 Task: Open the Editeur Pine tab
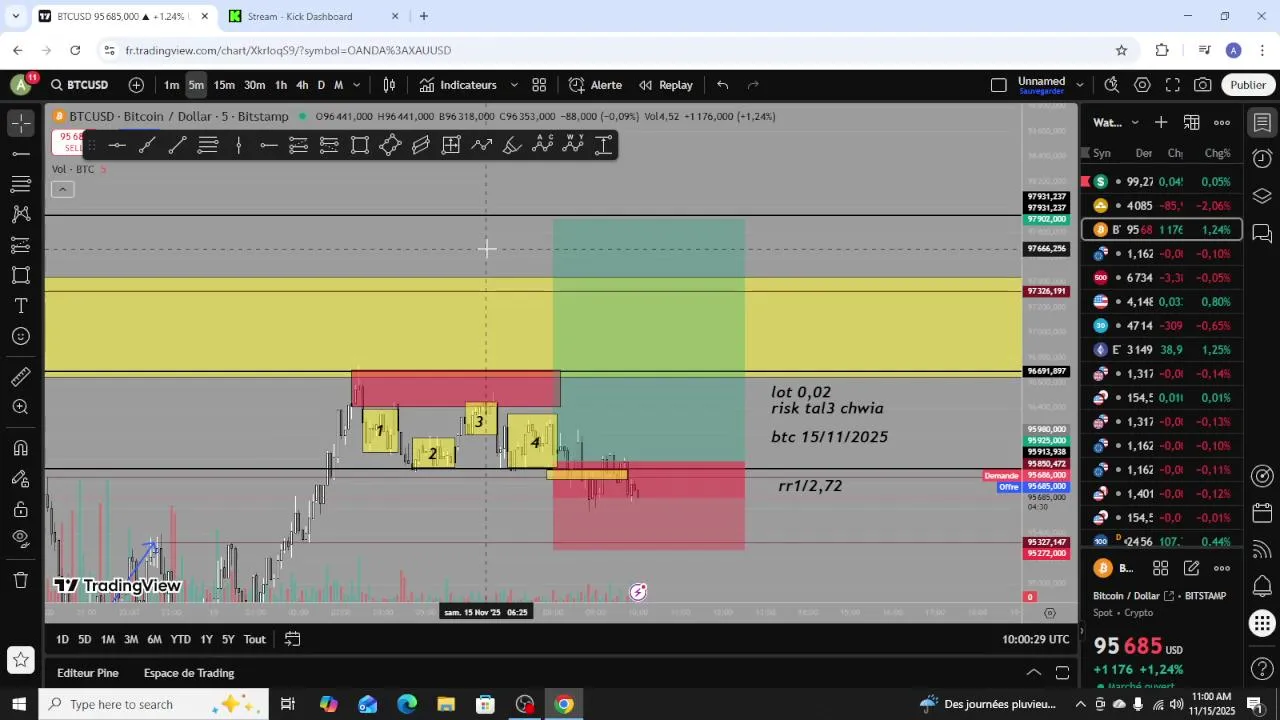[88, 673]
